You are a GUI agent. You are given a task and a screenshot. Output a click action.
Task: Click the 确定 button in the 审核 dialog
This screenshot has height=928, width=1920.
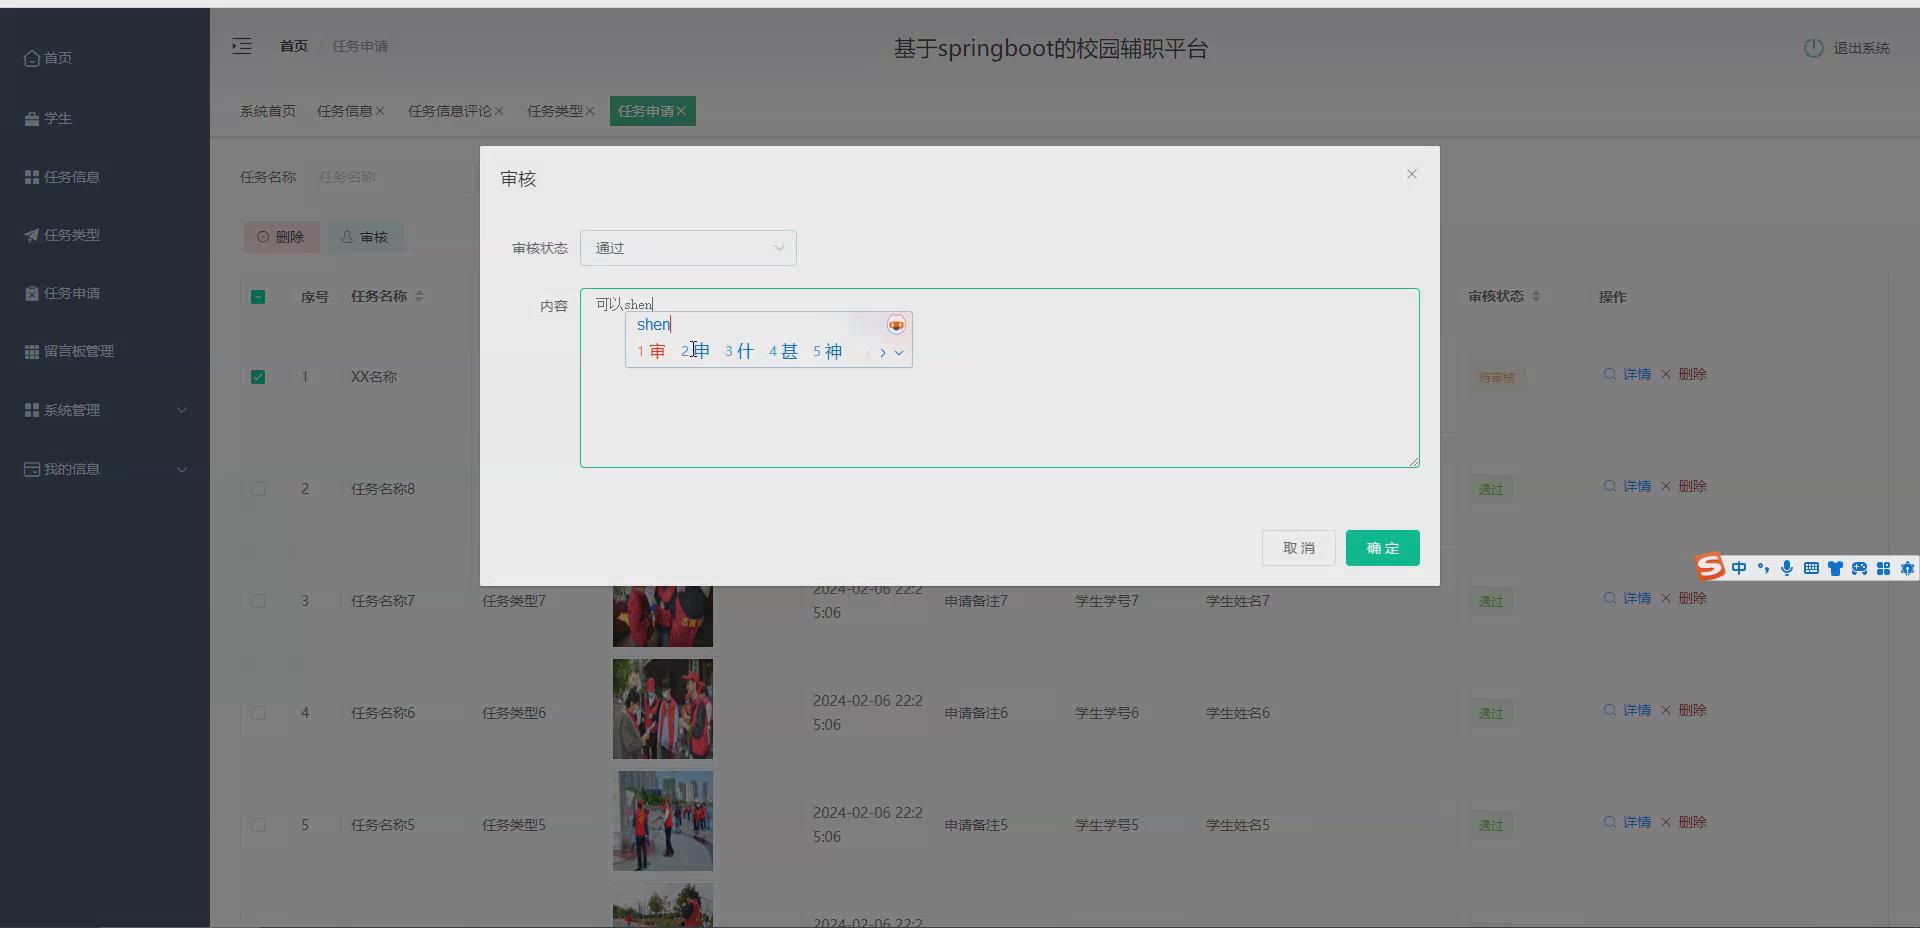click(x=1382, y=547)
